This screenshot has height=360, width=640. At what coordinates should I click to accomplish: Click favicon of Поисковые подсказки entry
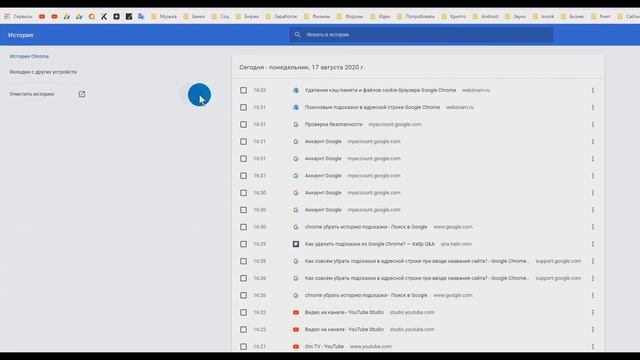(x=296, y=107)
